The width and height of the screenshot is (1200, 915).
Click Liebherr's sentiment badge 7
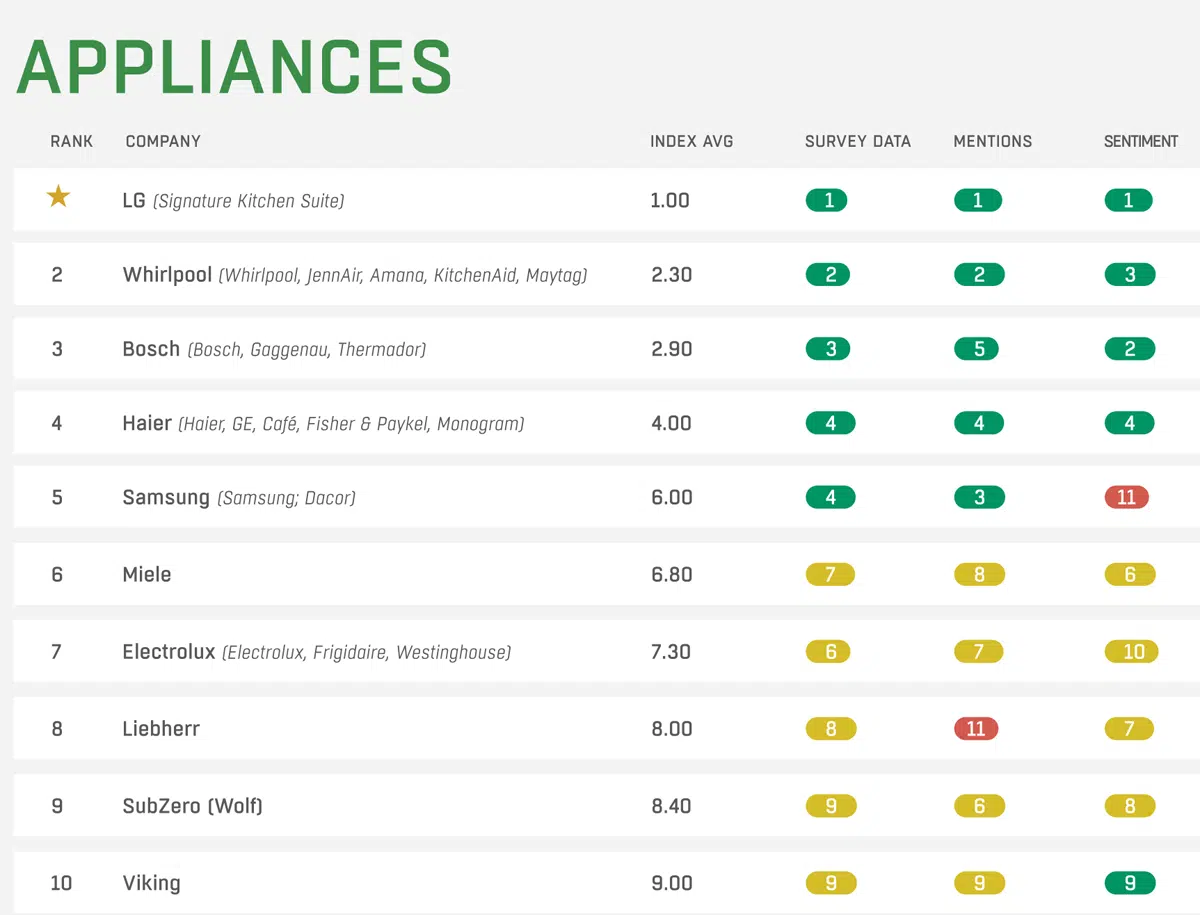pos(1130,729)
